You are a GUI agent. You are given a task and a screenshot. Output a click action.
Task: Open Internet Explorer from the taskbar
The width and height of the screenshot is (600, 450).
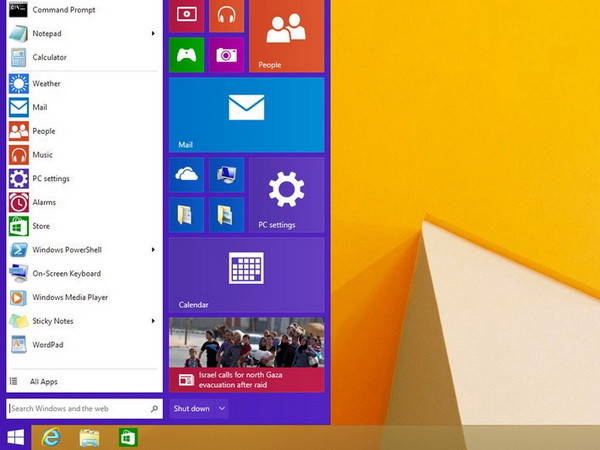[51, 437]
